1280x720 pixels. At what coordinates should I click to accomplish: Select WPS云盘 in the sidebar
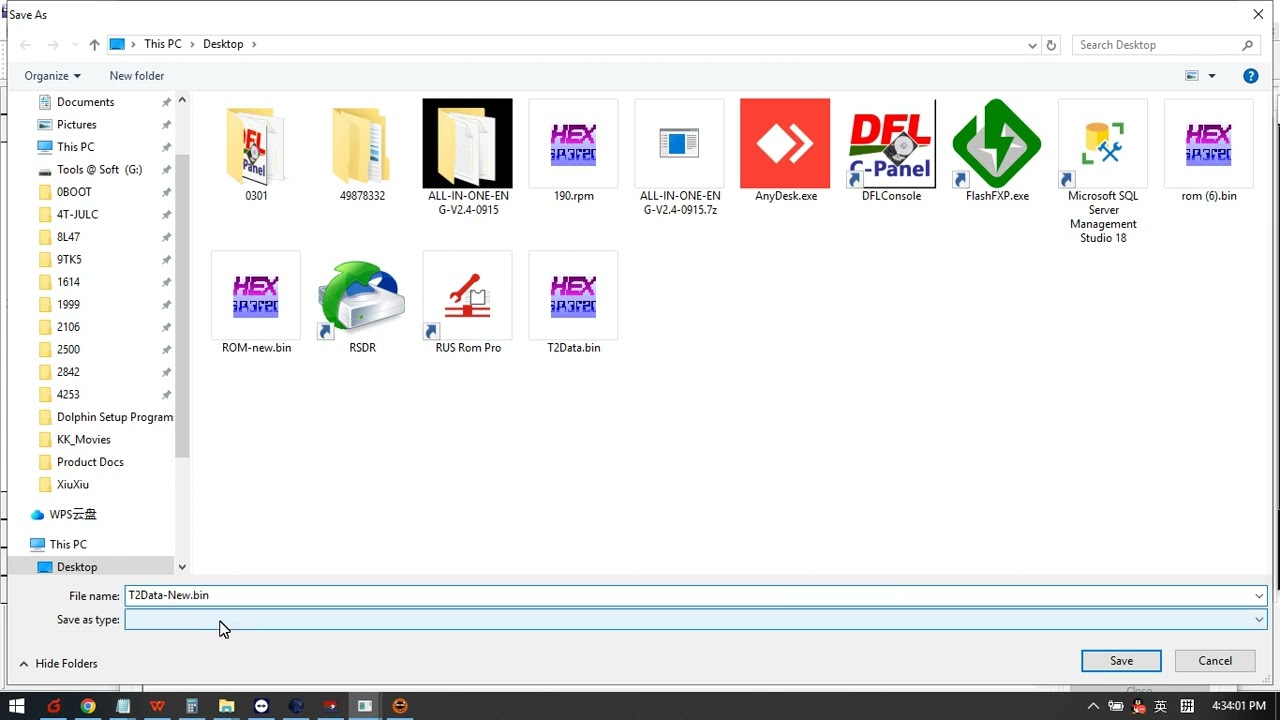coord(73,515)
